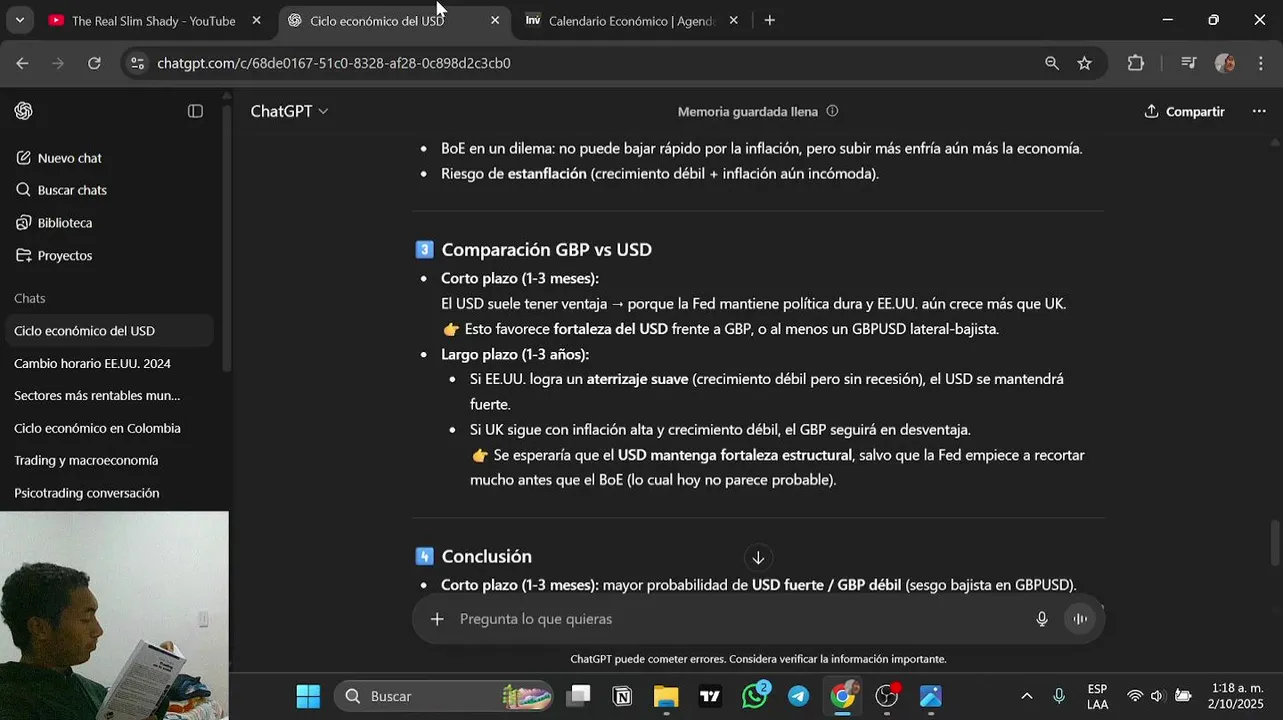Open Task View in the taskbar
This screenshot has height=720, width=1283.
[x=579, y=696]
